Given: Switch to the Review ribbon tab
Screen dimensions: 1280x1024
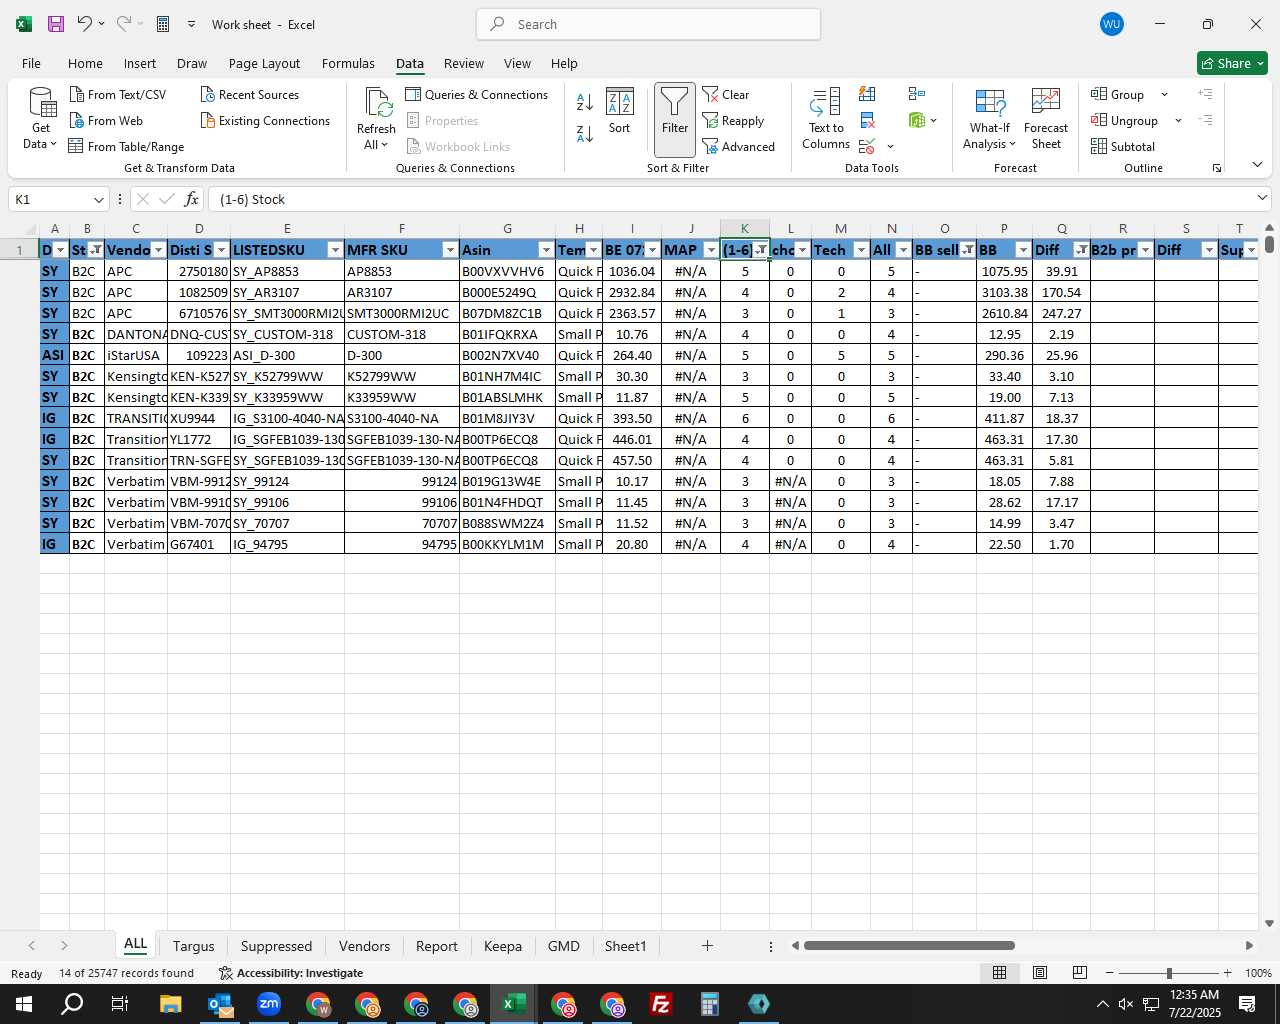Looking at the screenshot, I should click(464, 63).
